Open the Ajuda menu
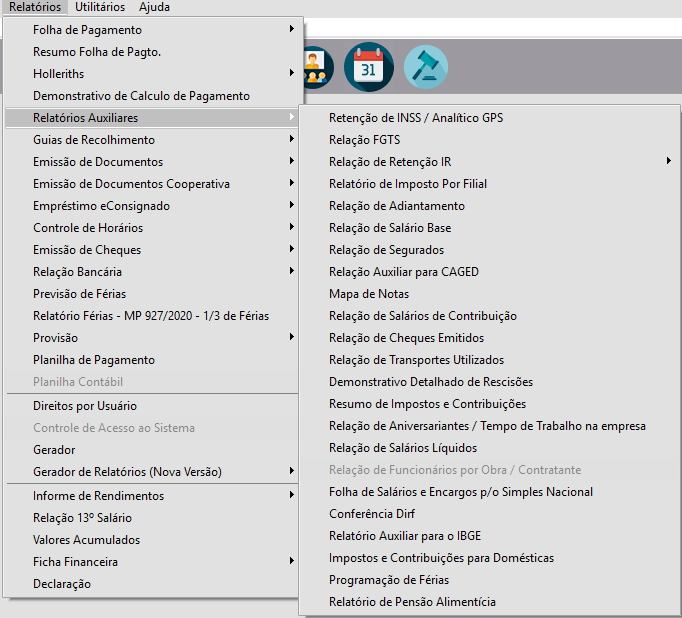This screenshot has height=618, width=682. 154,7
